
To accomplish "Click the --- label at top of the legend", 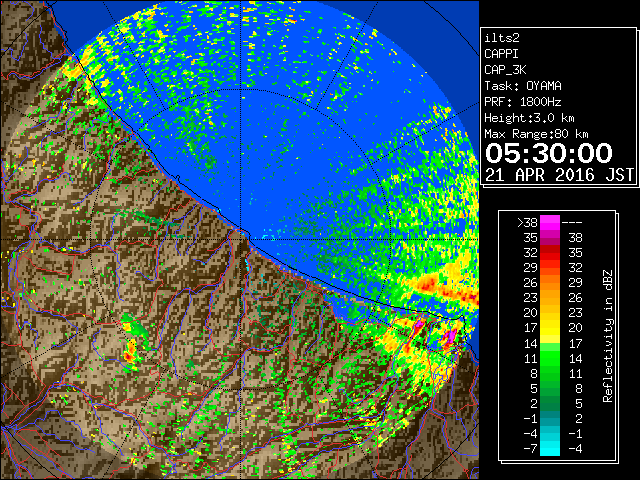I will (572, 223).
